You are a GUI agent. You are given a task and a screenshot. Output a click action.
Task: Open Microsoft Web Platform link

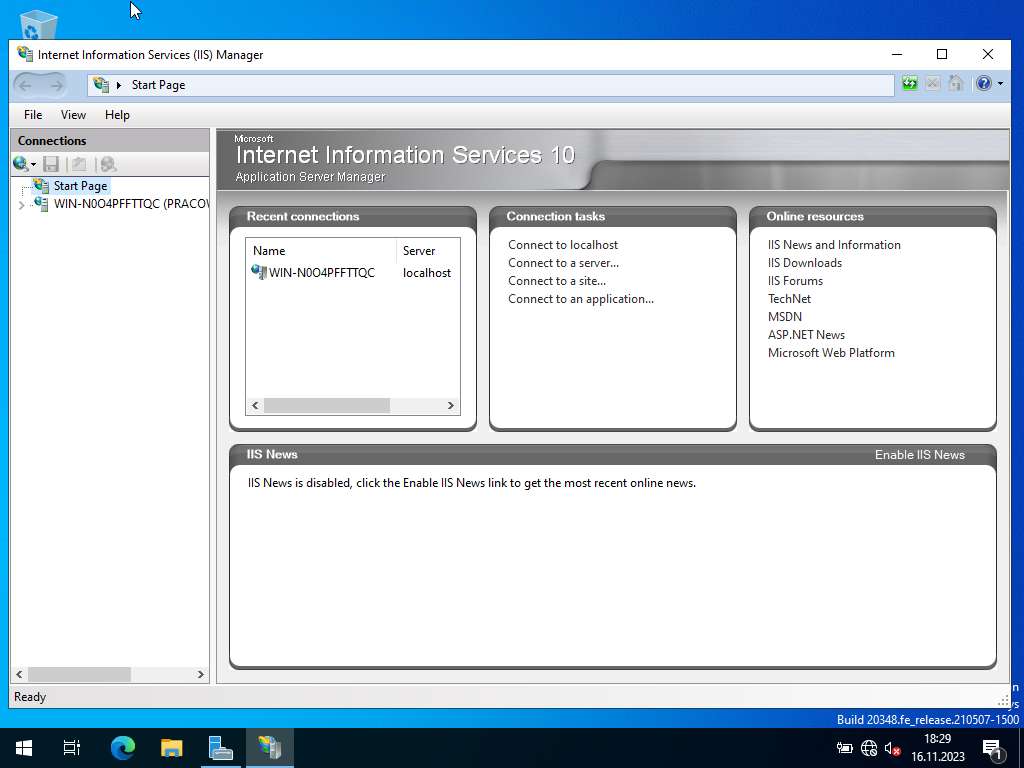pos(831,353)
